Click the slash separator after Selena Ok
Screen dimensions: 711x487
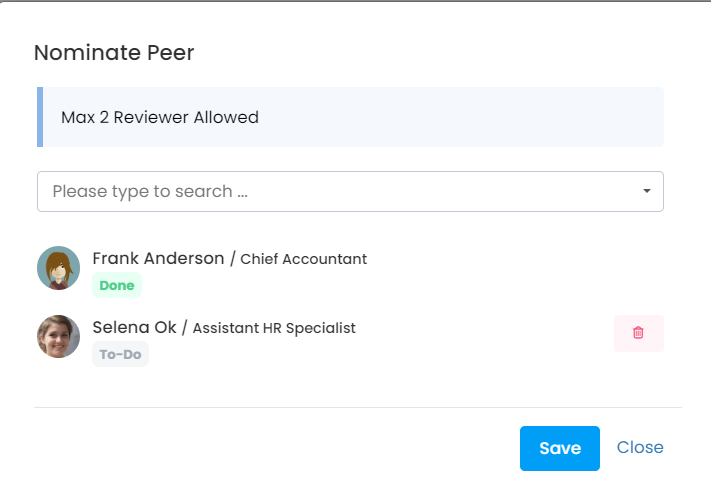pos(185,328)
